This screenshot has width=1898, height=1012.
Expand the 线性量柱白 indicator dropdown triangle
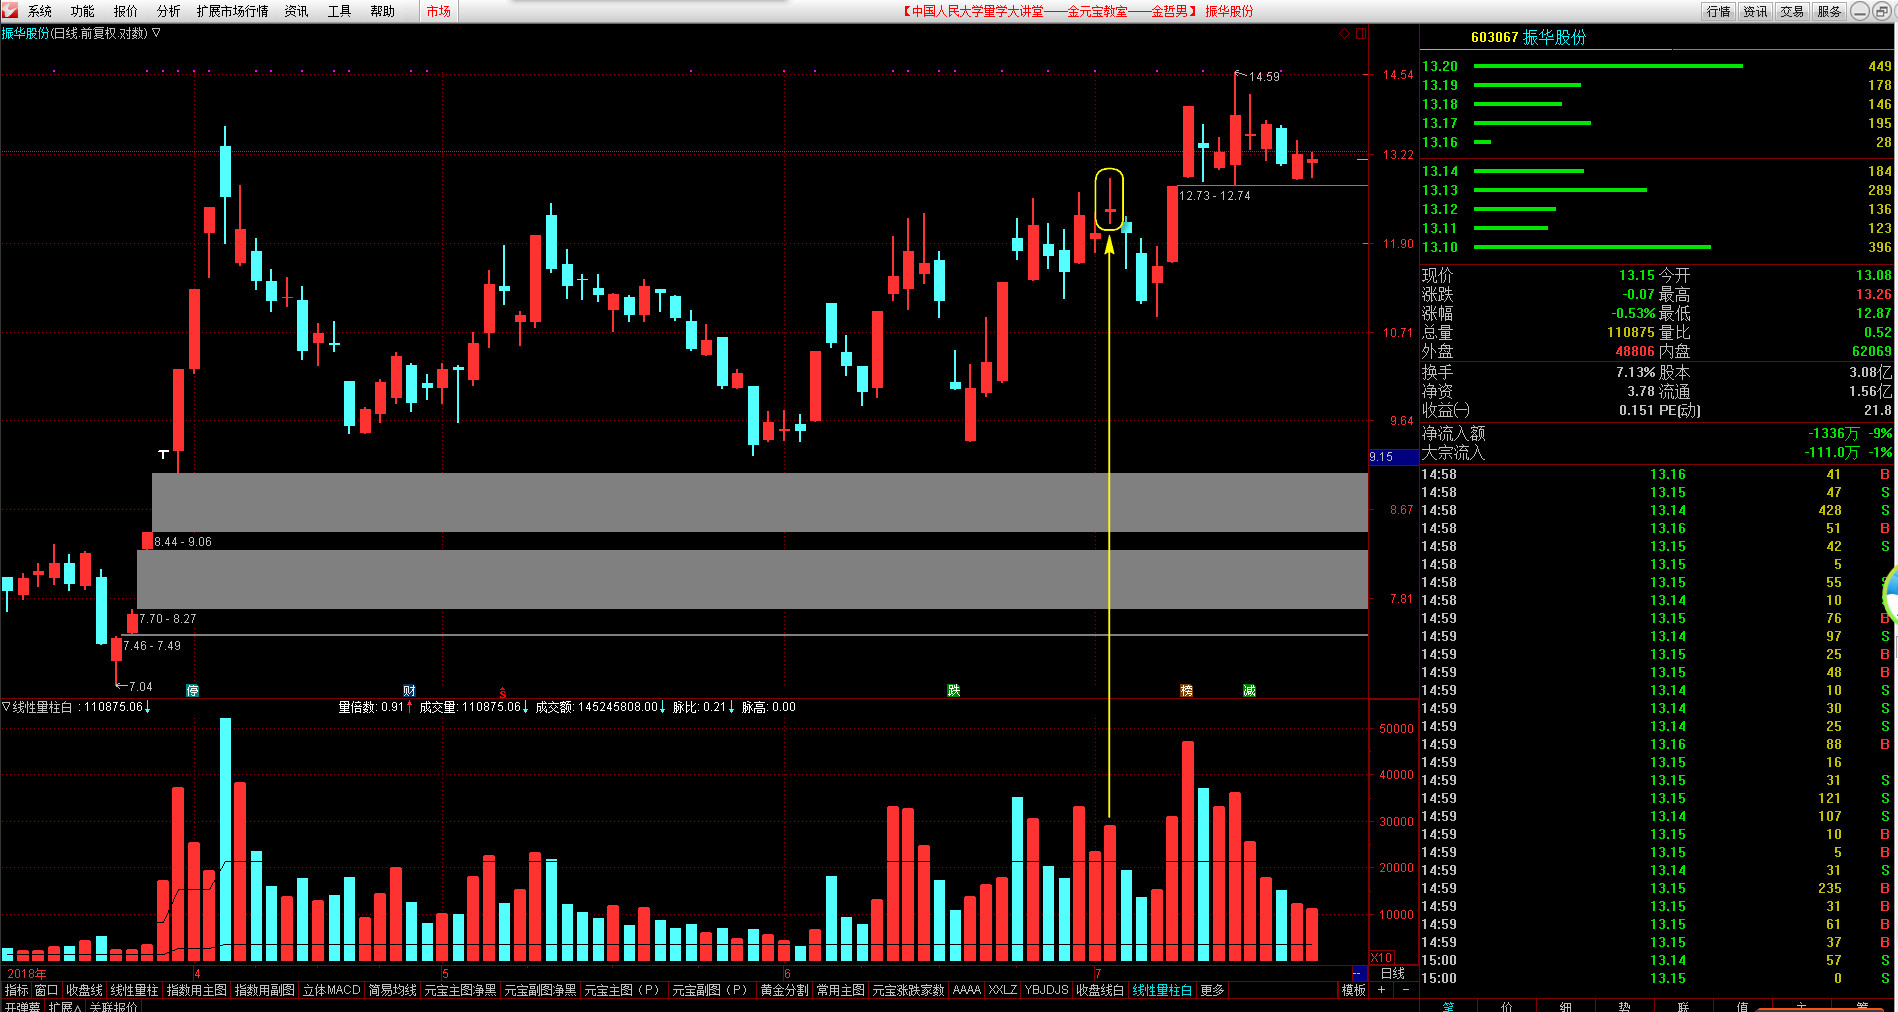(x=6, y=707)
